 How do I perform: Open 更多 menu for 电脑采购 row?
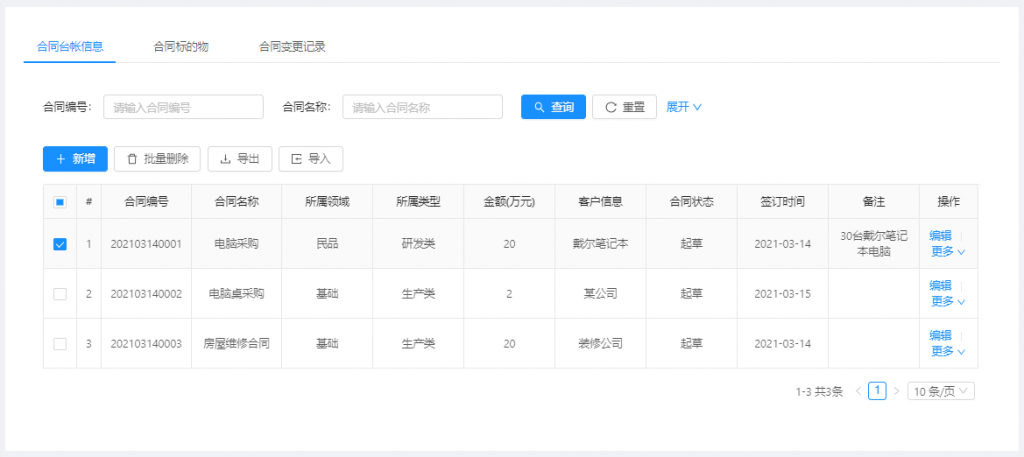(x=947, y=252)
